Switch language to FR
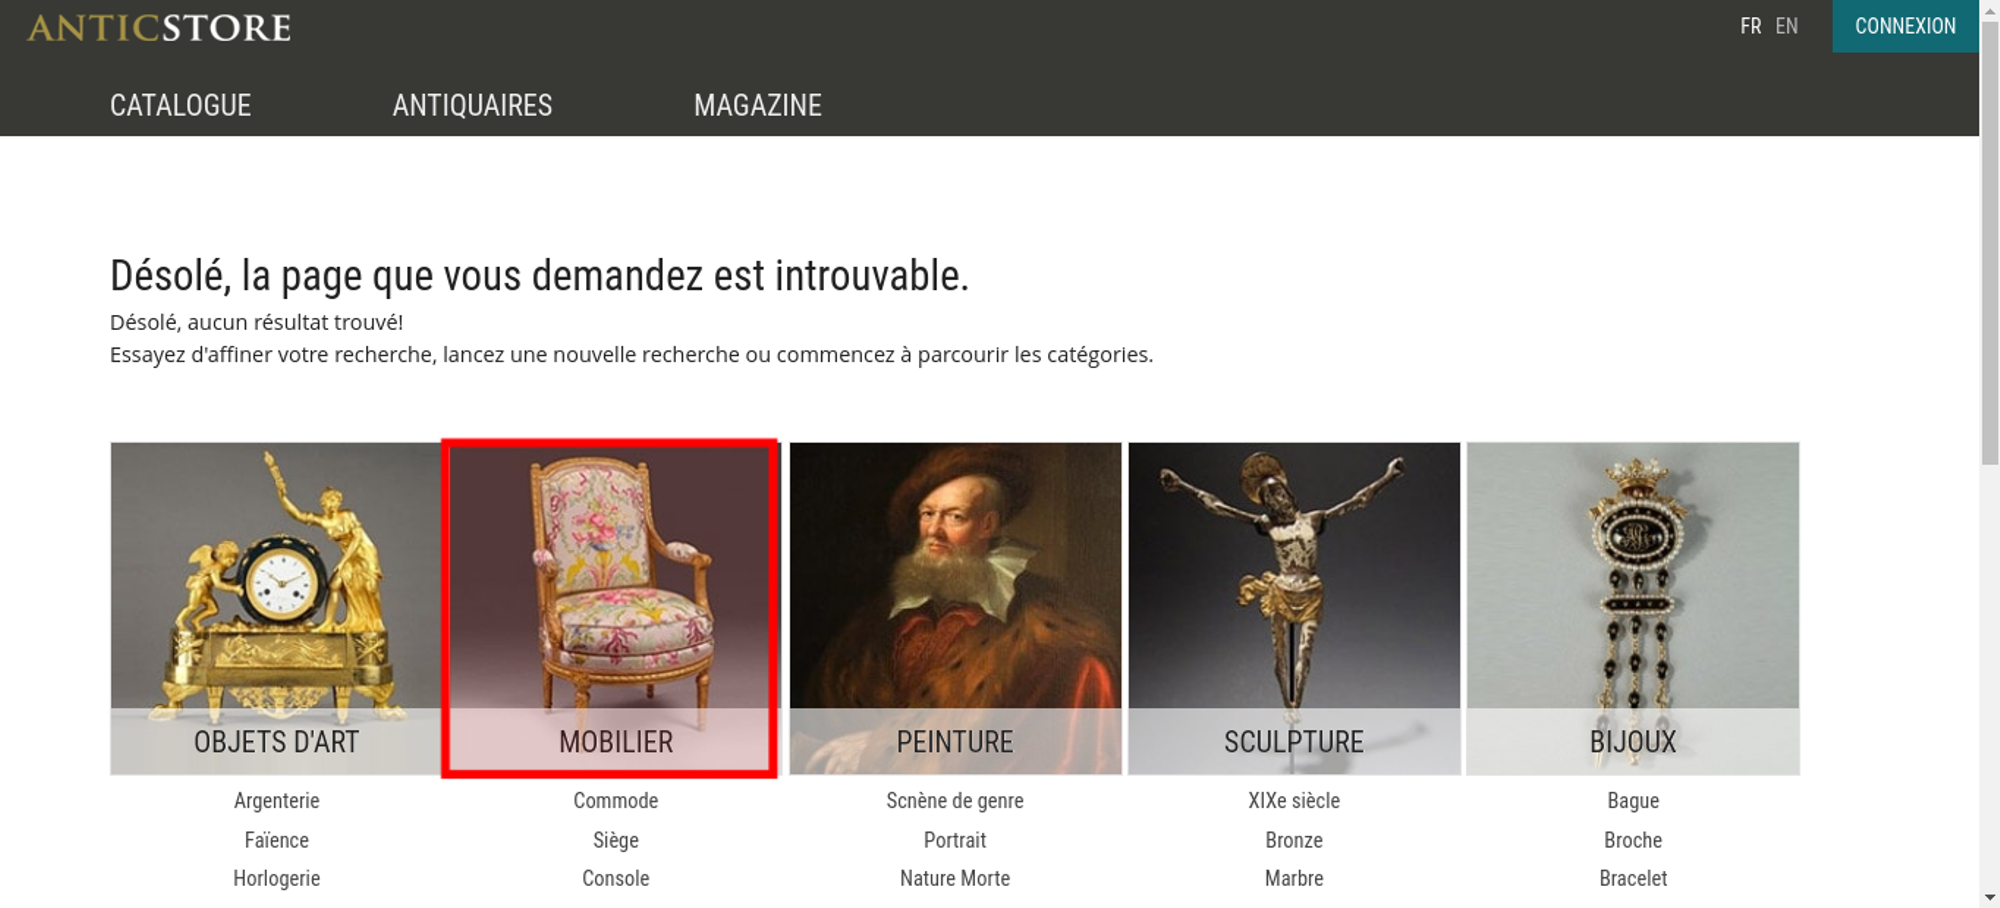Image resolution: width=2000 pixels, height=908 pixels. tap(1750, 26)
